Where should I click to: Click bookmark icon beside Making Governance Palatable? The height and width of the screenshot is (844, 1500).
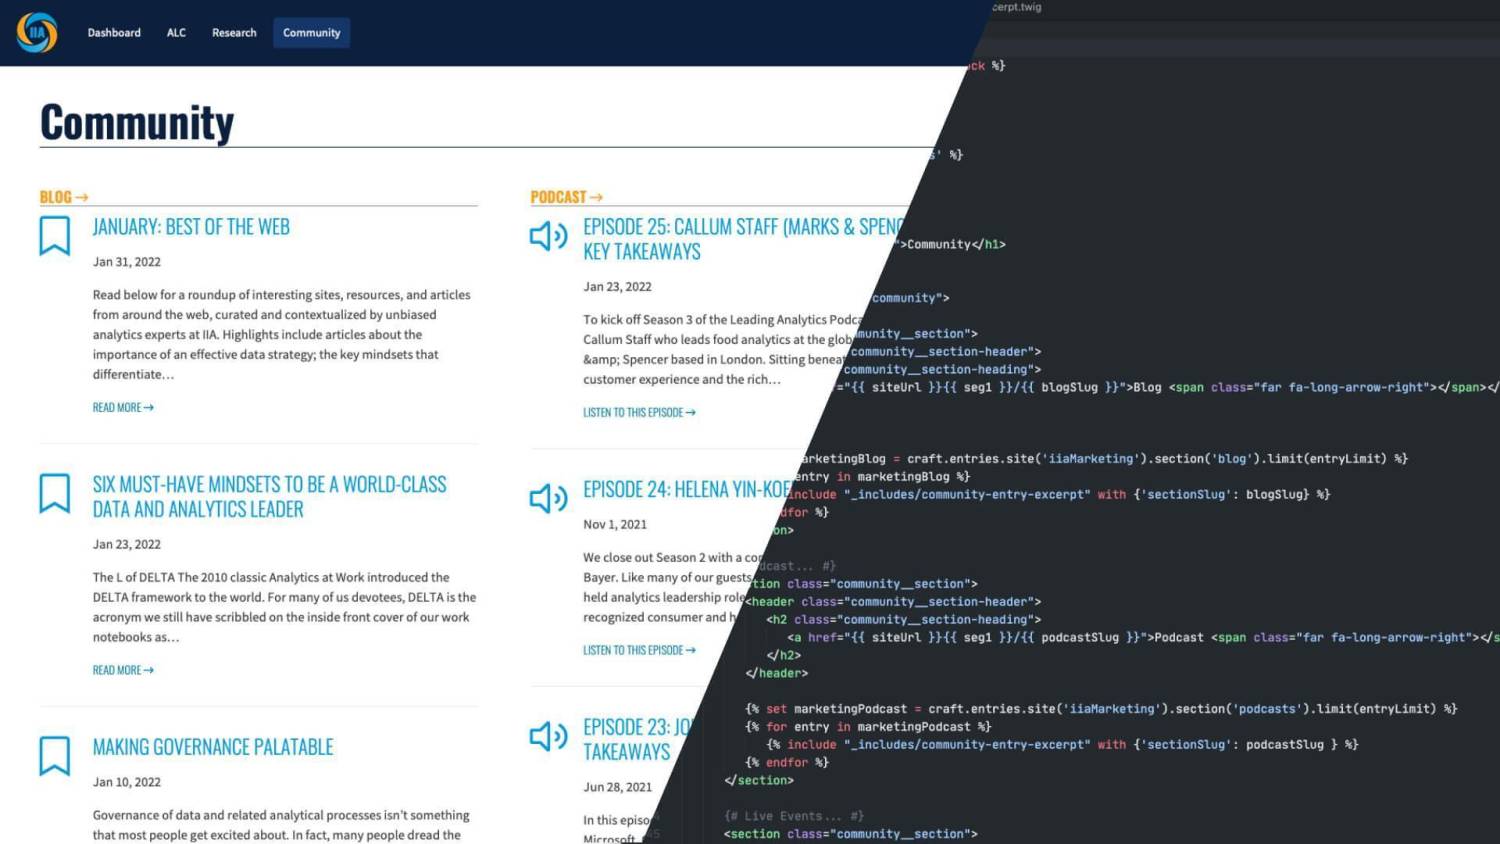(x=55, y=756)
